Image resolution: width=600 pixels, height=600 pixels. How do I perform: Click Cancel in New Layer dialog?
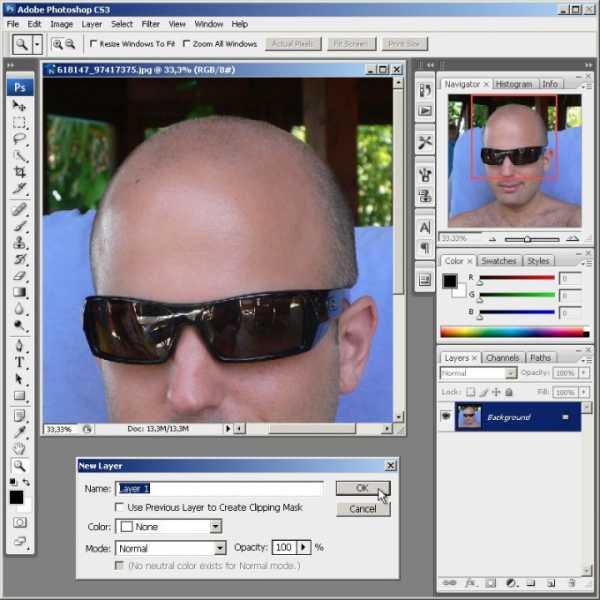pos(363,509)
